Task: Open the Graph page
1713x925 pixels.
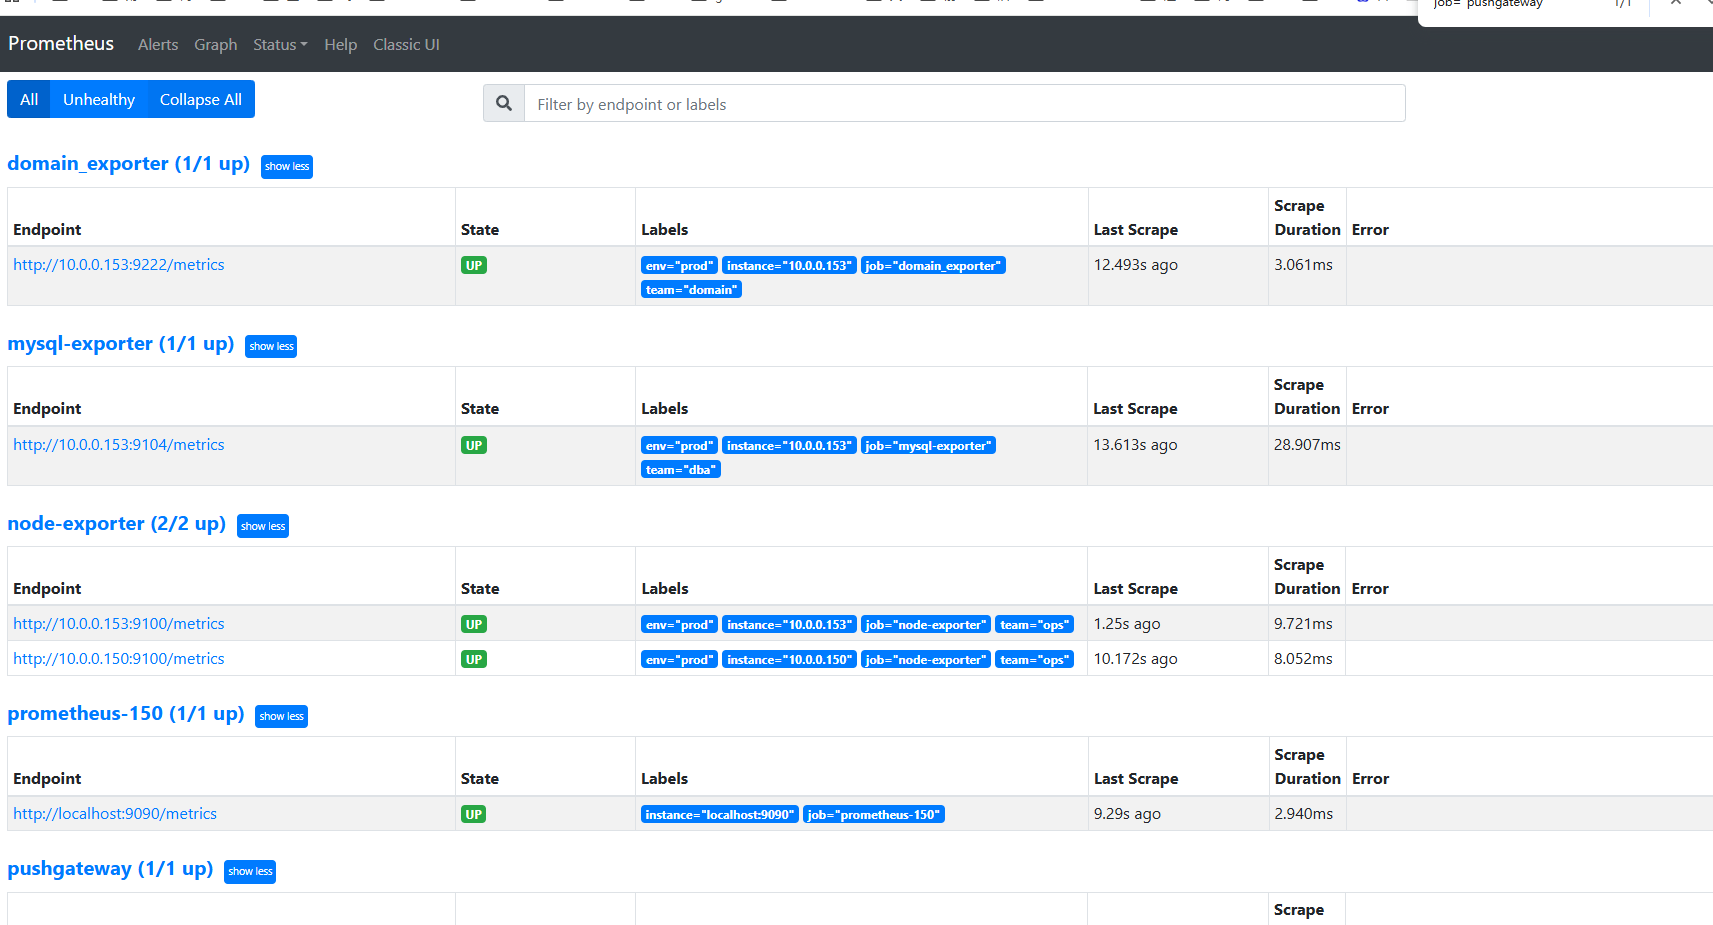Action: 216,45
